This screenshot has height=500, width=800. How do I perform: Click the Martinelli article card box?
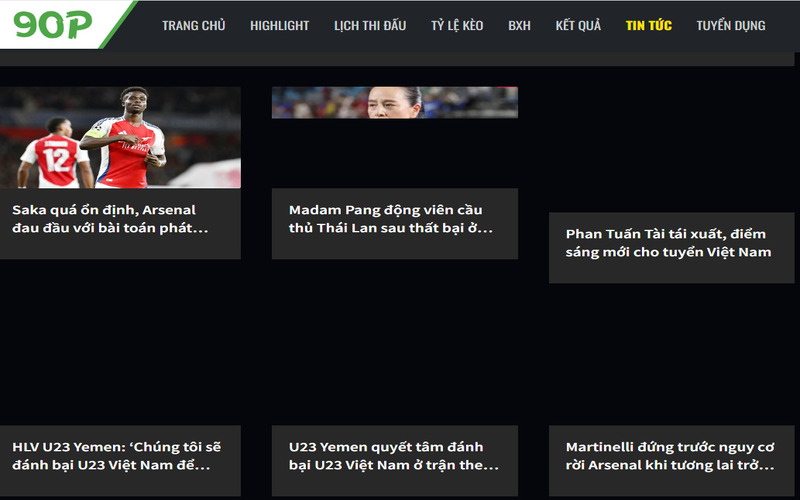(671, 461)
